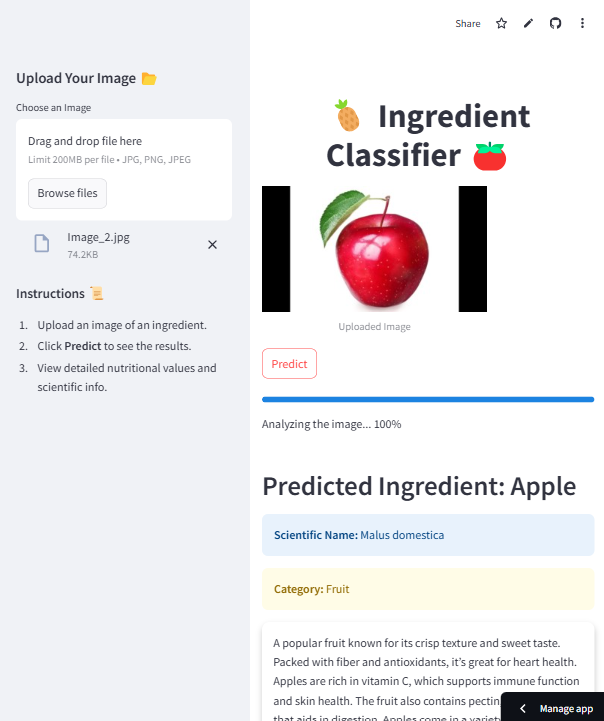Click the Scientific Name info box
Viewport: 604px width, 721px height.
[427, 535]
